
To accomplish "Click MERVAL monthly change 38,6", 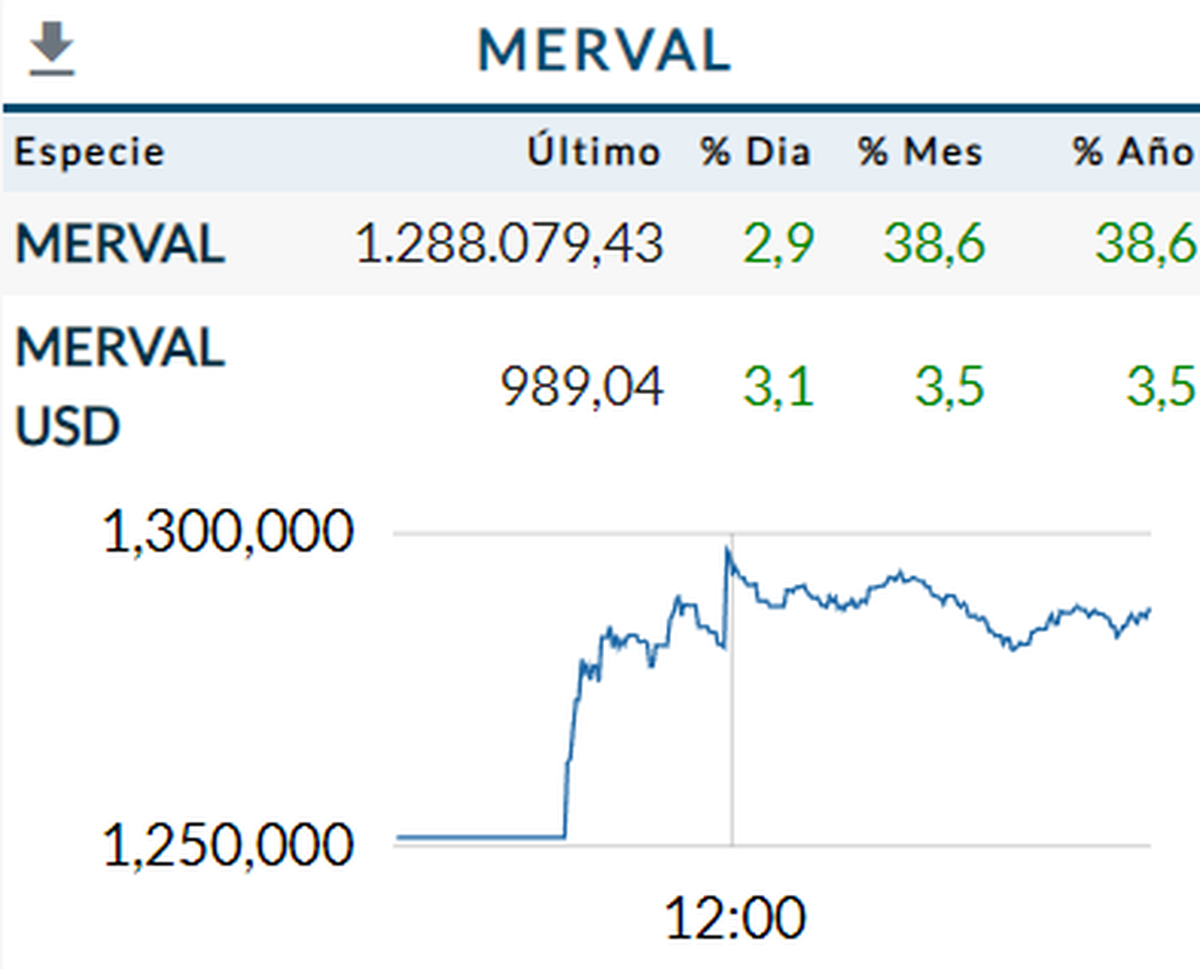I will pos(935,243).
